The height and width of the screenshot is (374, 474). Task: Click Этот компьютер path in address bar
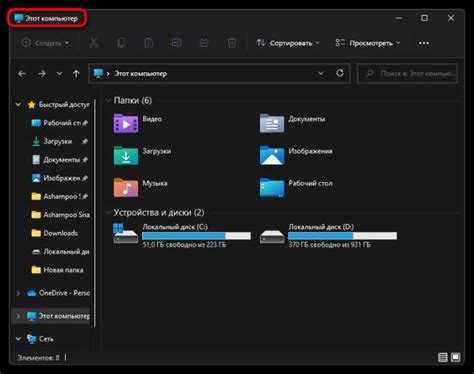pyautogui.click(x=141, y=74)
